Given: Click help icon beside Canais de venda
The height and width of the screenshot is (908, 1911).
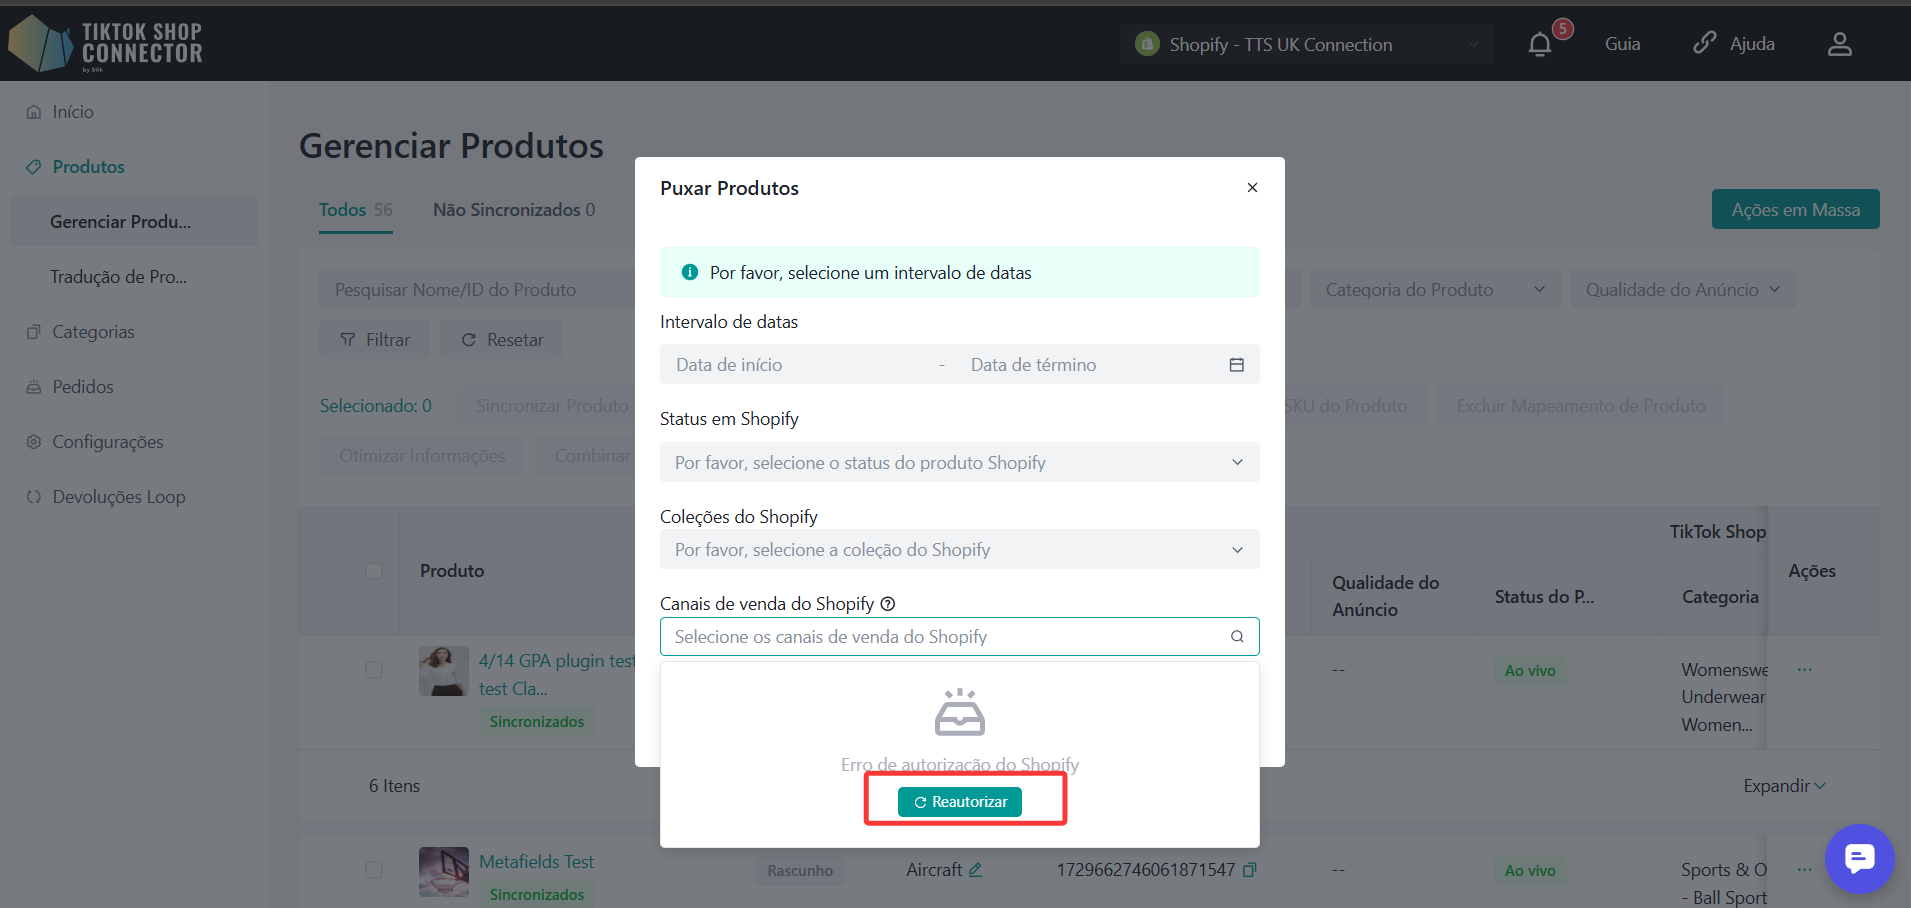Looking at the screenshot, I should click(x=887, y=604).
